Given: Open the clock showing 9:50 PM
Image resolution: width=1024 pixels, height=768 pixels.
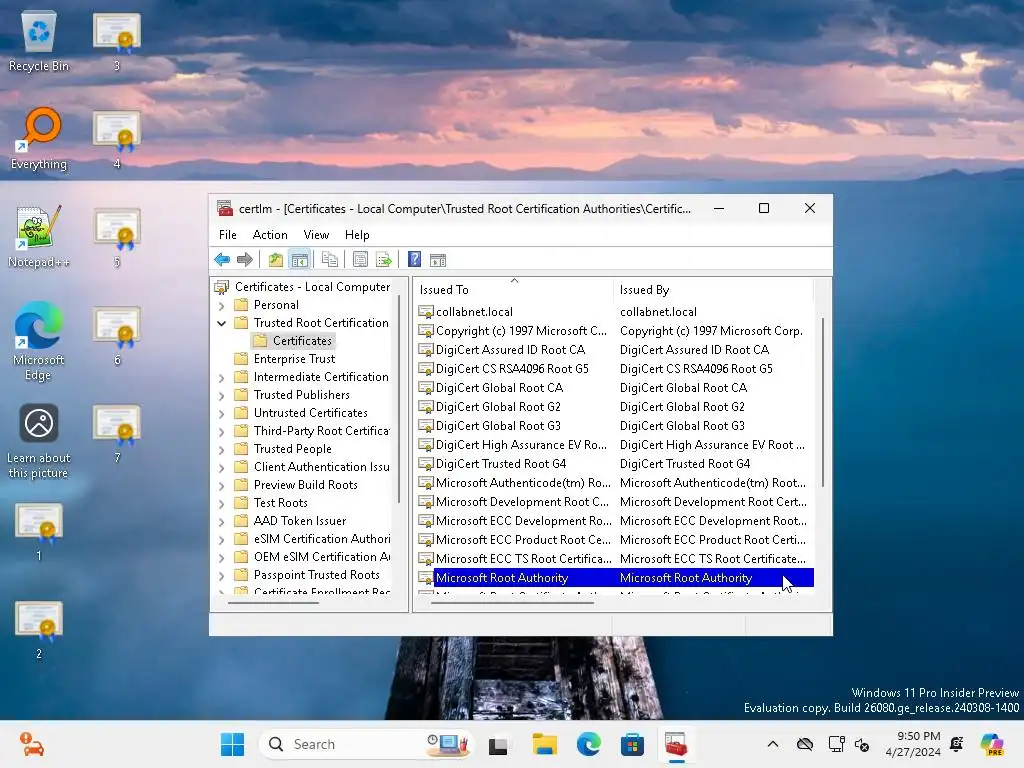Looking at the screenshot, I should 912,744.
